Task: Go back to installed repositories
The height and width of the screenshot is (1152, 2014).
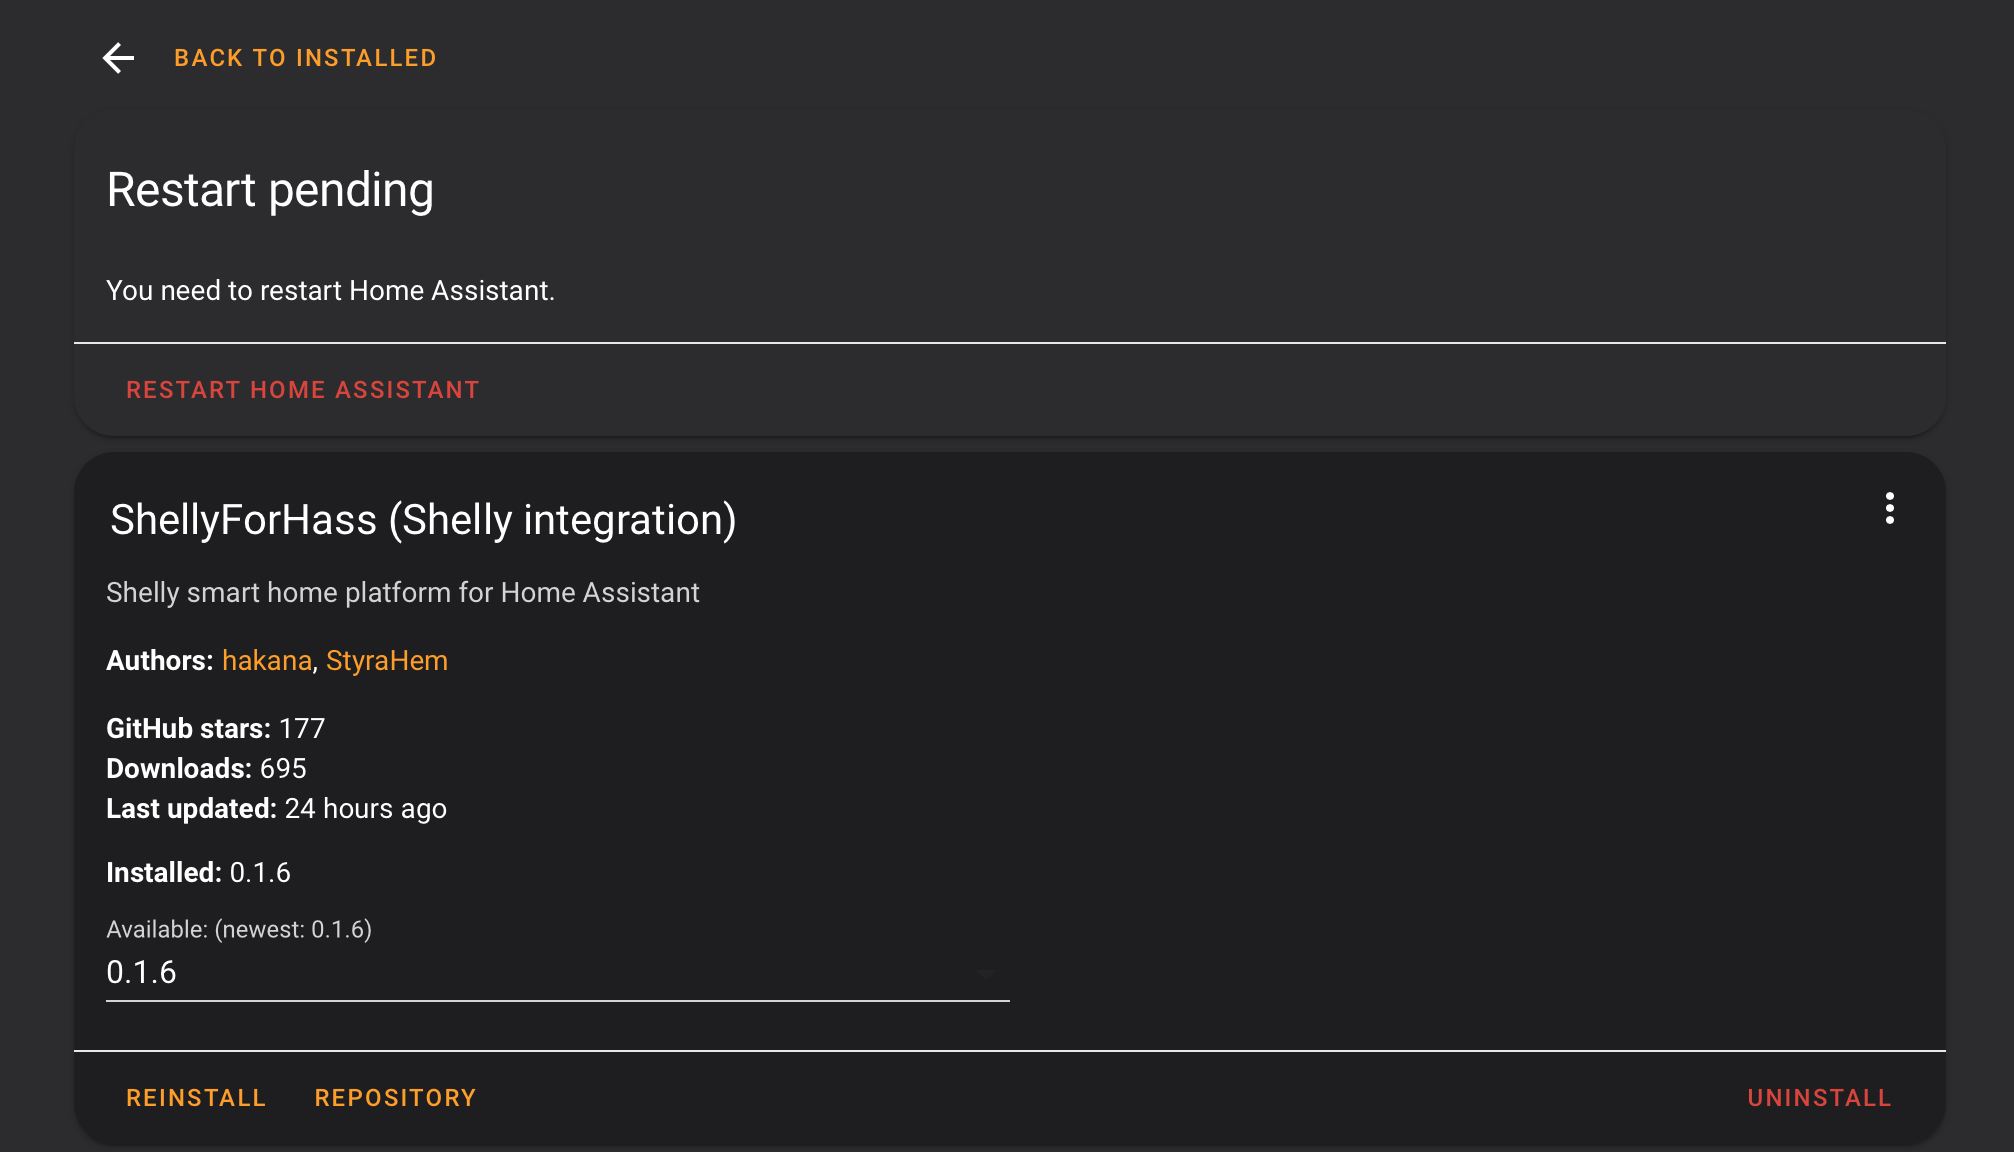Action: pyautogui.click(x=305, y=57)
